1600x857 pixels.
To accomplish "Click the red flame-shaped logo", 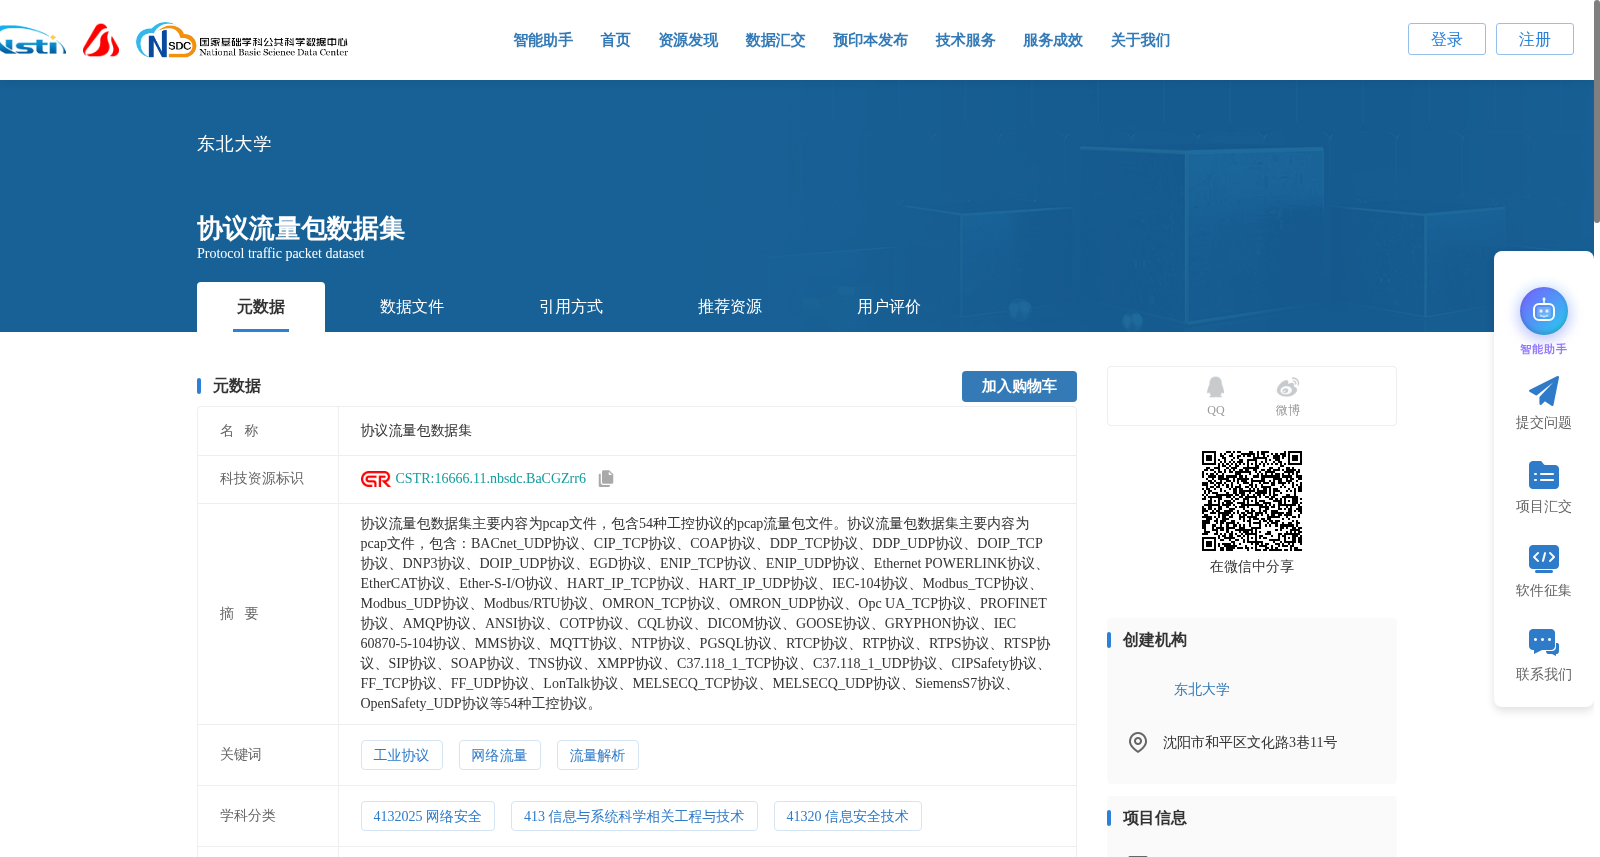I will pos(101,40).
